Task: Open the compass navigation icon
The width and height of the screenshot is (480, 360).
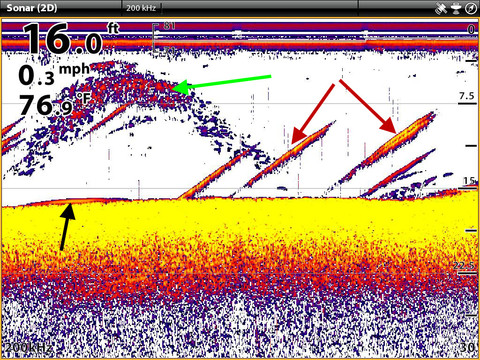Action: [x=471, y=9]
